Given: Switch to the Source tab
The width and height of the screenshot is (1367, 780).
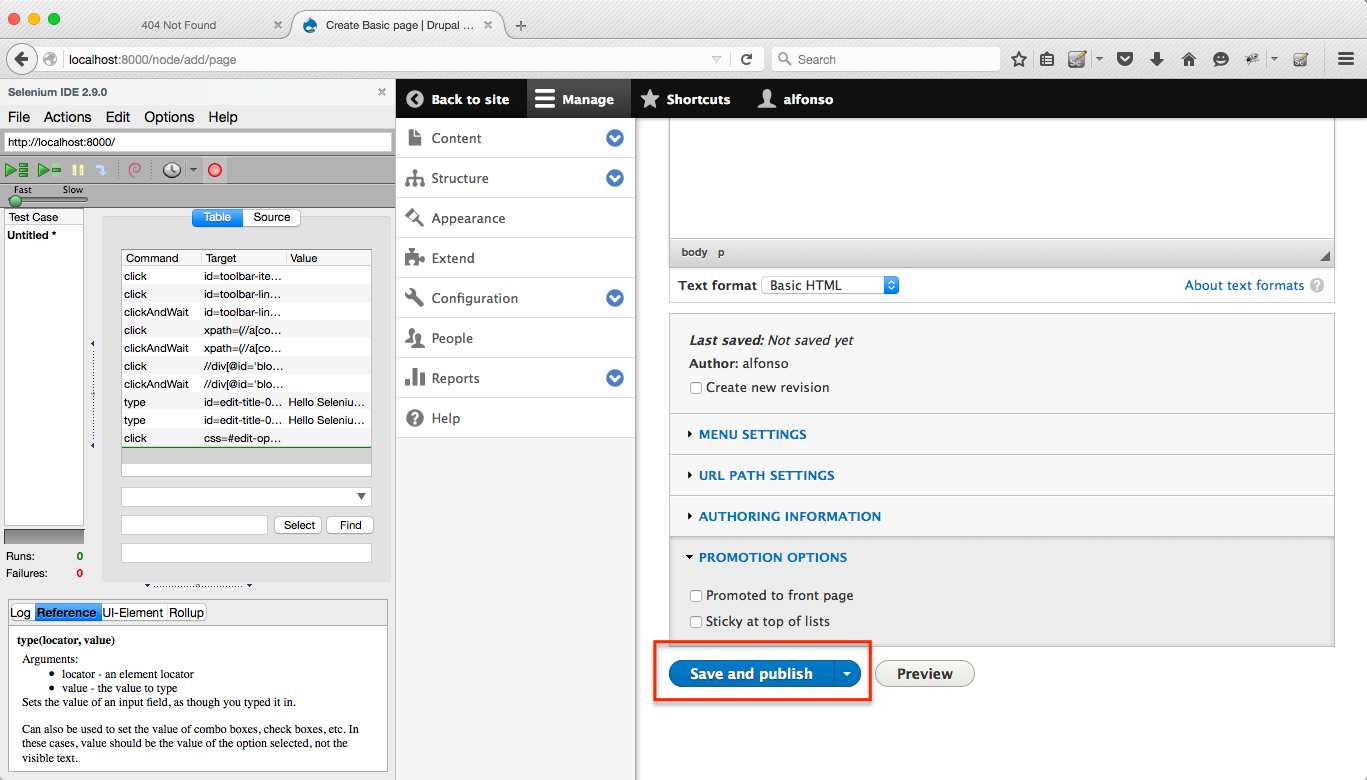Looking at the screenshot, I should tap(272, 217).
